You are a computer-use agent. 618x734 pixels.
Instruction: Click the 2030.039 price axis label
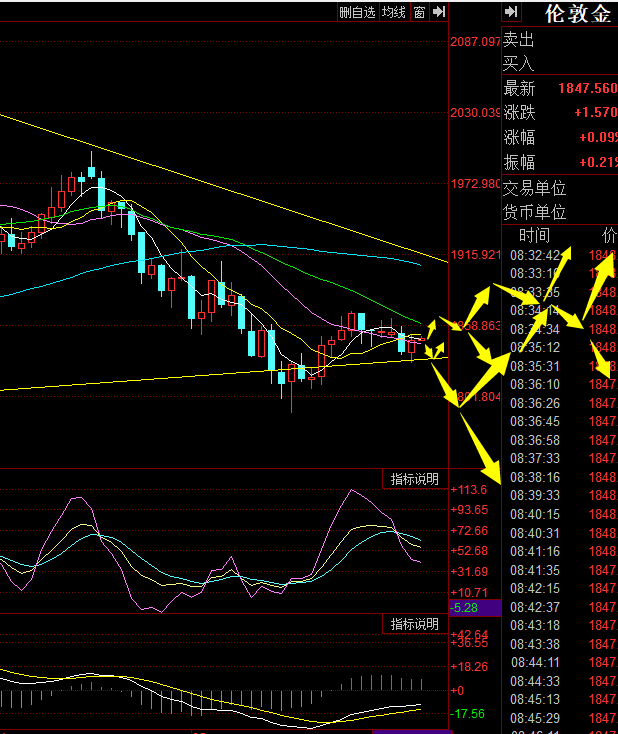475,113
